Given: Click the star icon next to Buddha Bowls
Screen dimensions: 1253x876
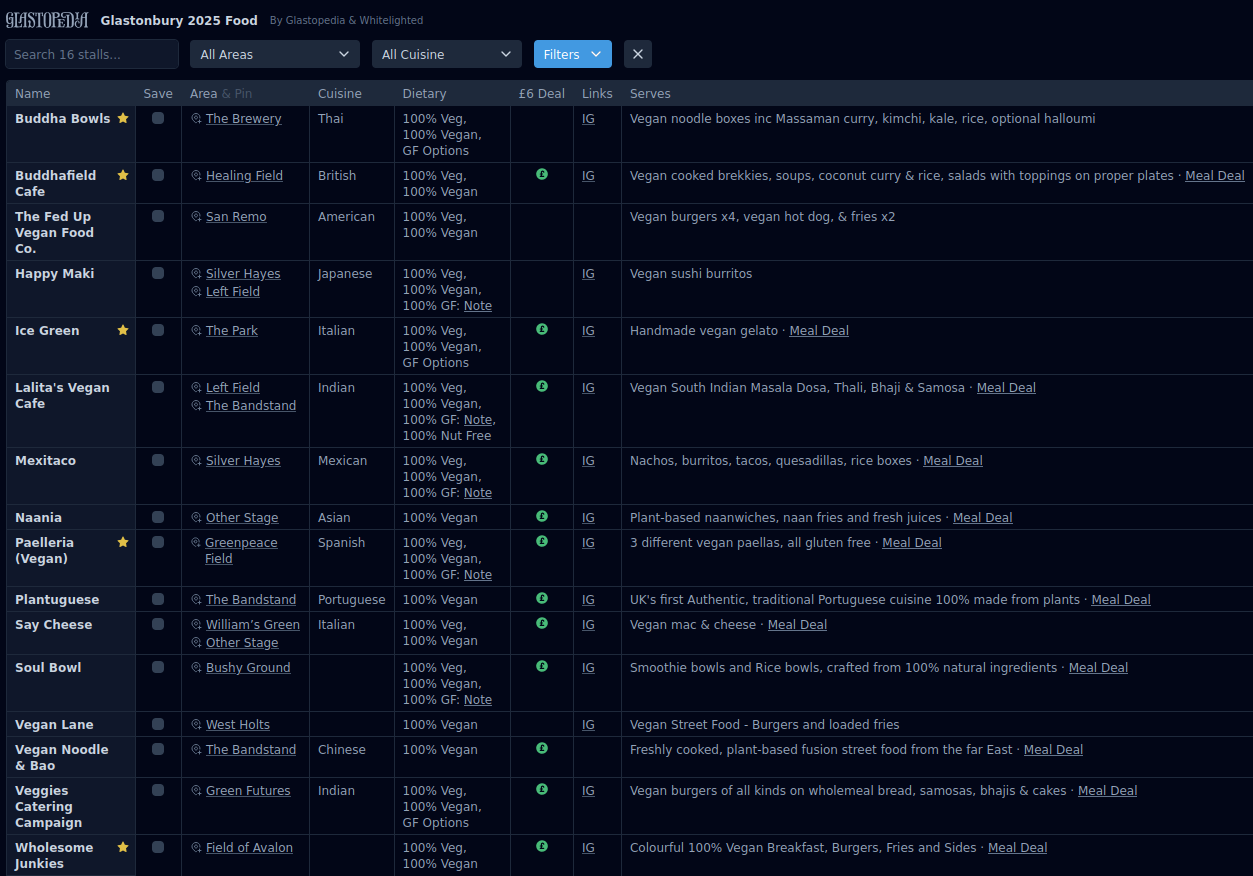Looking at the screenshot, I should [123, 118].
